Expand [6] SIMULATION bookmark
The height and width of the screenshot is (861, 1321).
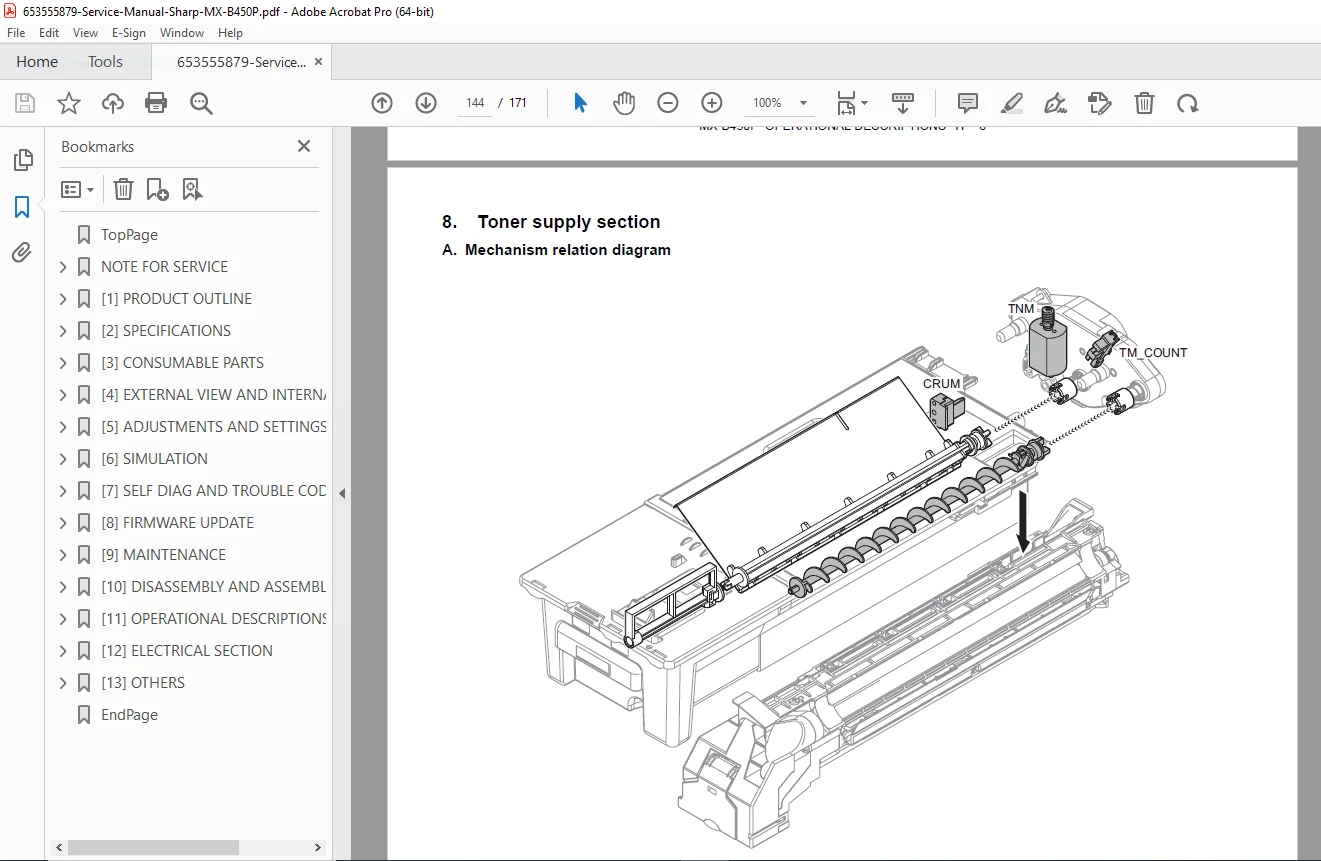(x=63, y=459)
